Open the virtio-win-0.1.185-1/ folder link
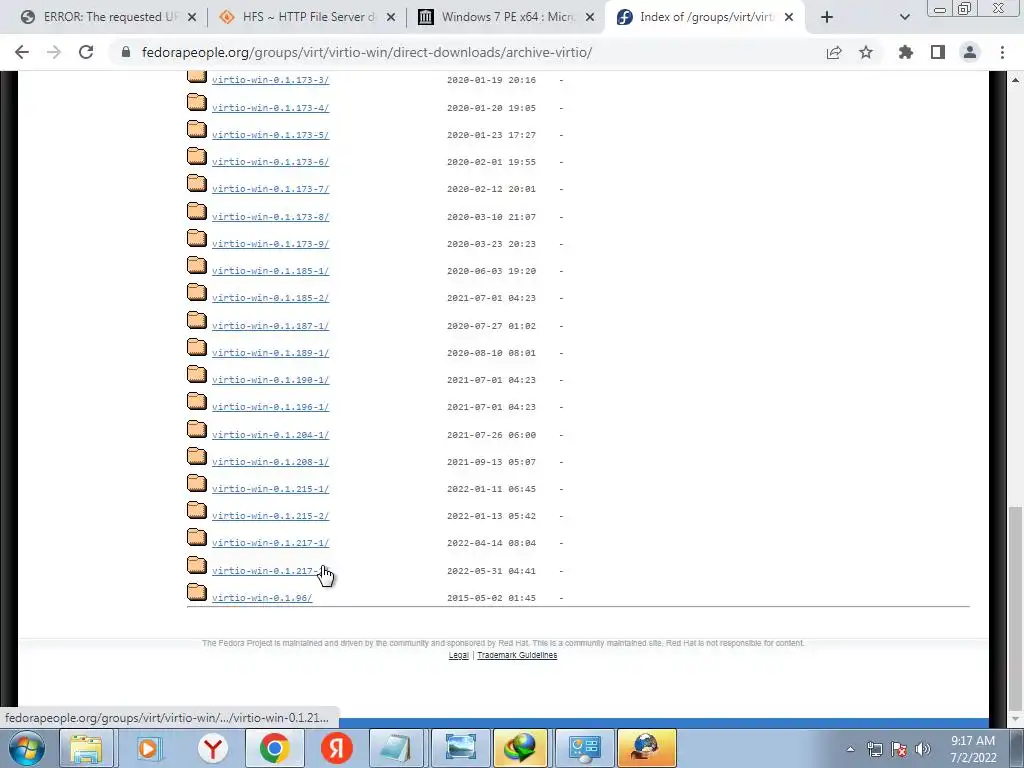Image resolution: width=1024 pixels, height=768 pixels. (x=270, y=271)
